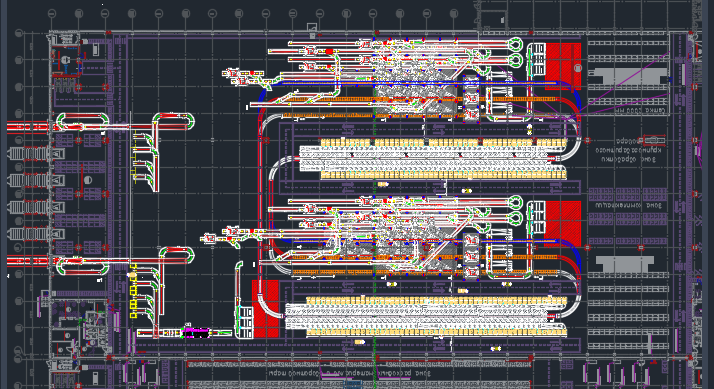Click the magenta block on bottom conveyor

(x=196, y=333)
